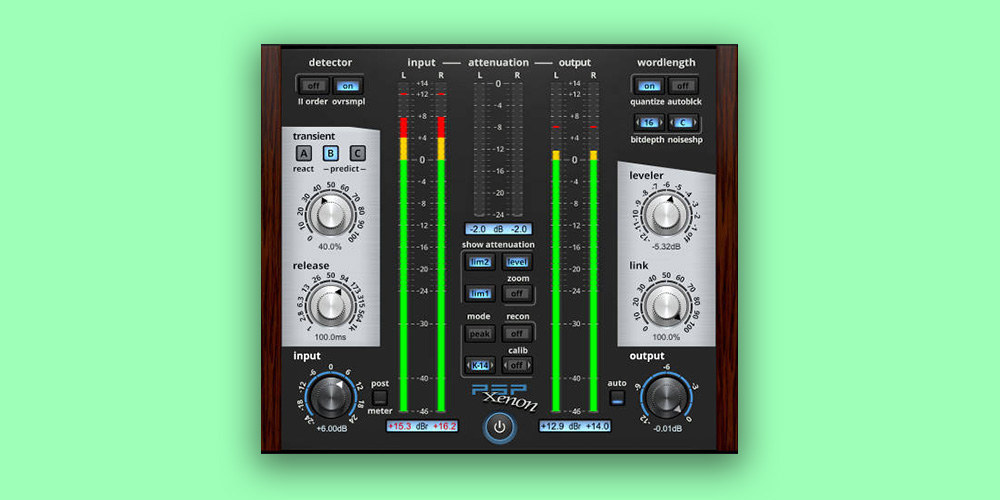1000x500 pixels.
Task: Show lim2 attenuation
Action: point(480,261)
